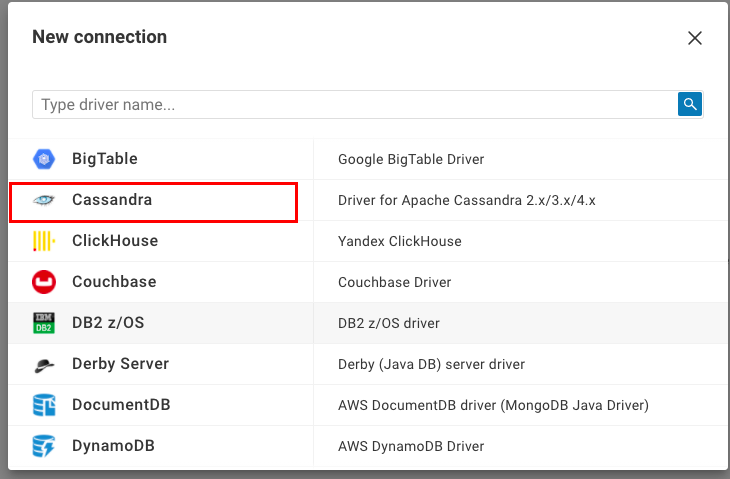Click the ClickHouse yellow bars icon
Image resolution: width=730 pixels, height=479 pixels.
point(44,241)
